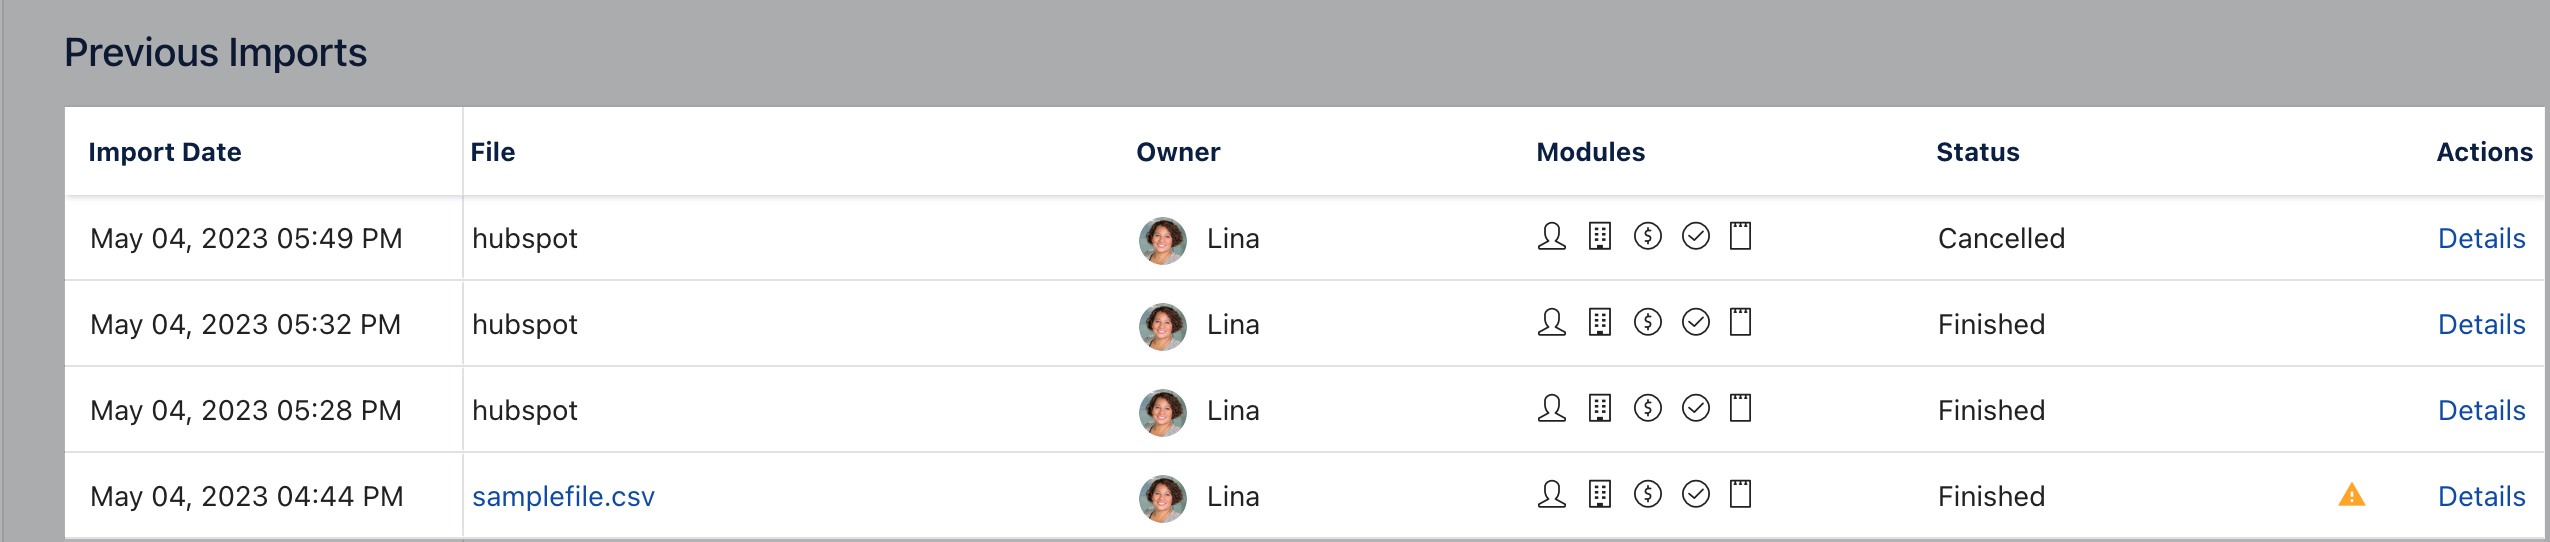
Task: Click Lina's avatar in the samplefile.csv row
Action: coord(1163,498)
